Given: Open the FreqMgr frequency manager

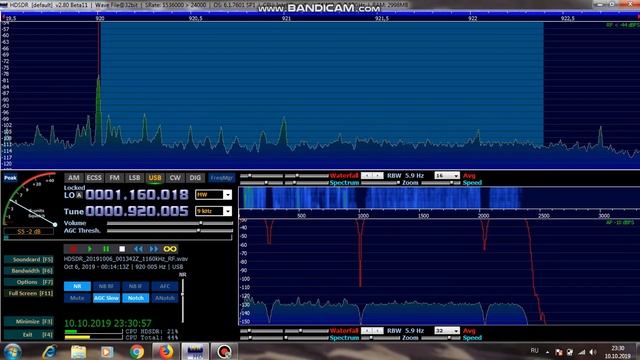Looking at the screenshot, I should pyautogui.click(x=221, y=178).
